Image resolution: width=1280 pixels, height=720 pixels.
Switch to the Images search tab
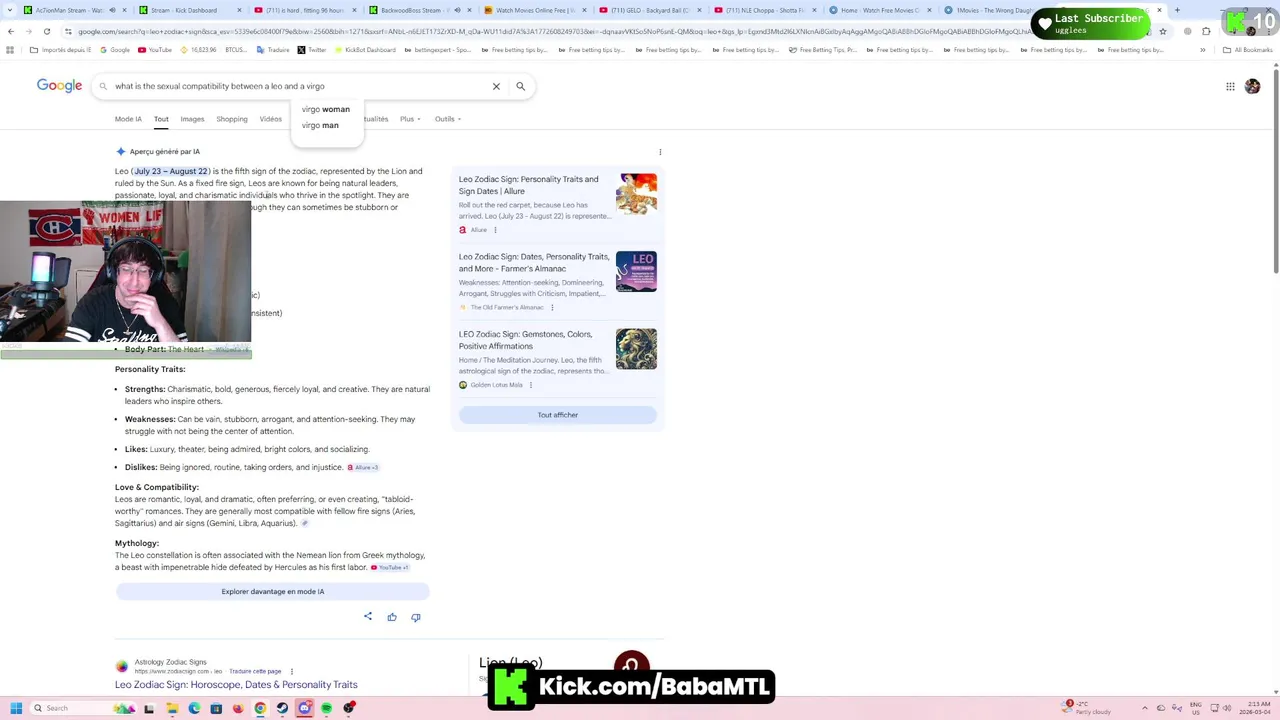click(192, 119)
